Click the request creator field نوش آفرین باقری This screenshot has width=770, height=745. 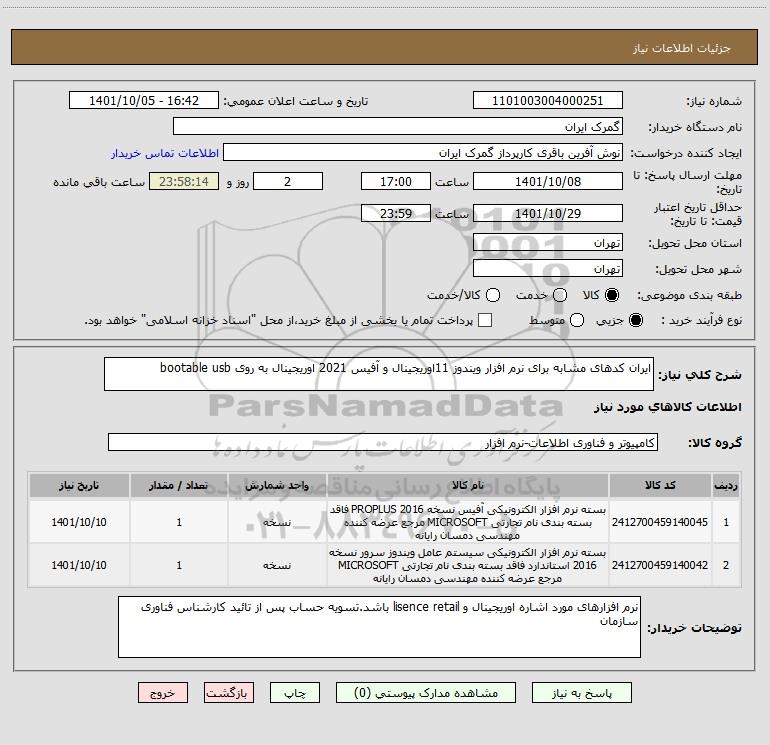click(423, 152)
